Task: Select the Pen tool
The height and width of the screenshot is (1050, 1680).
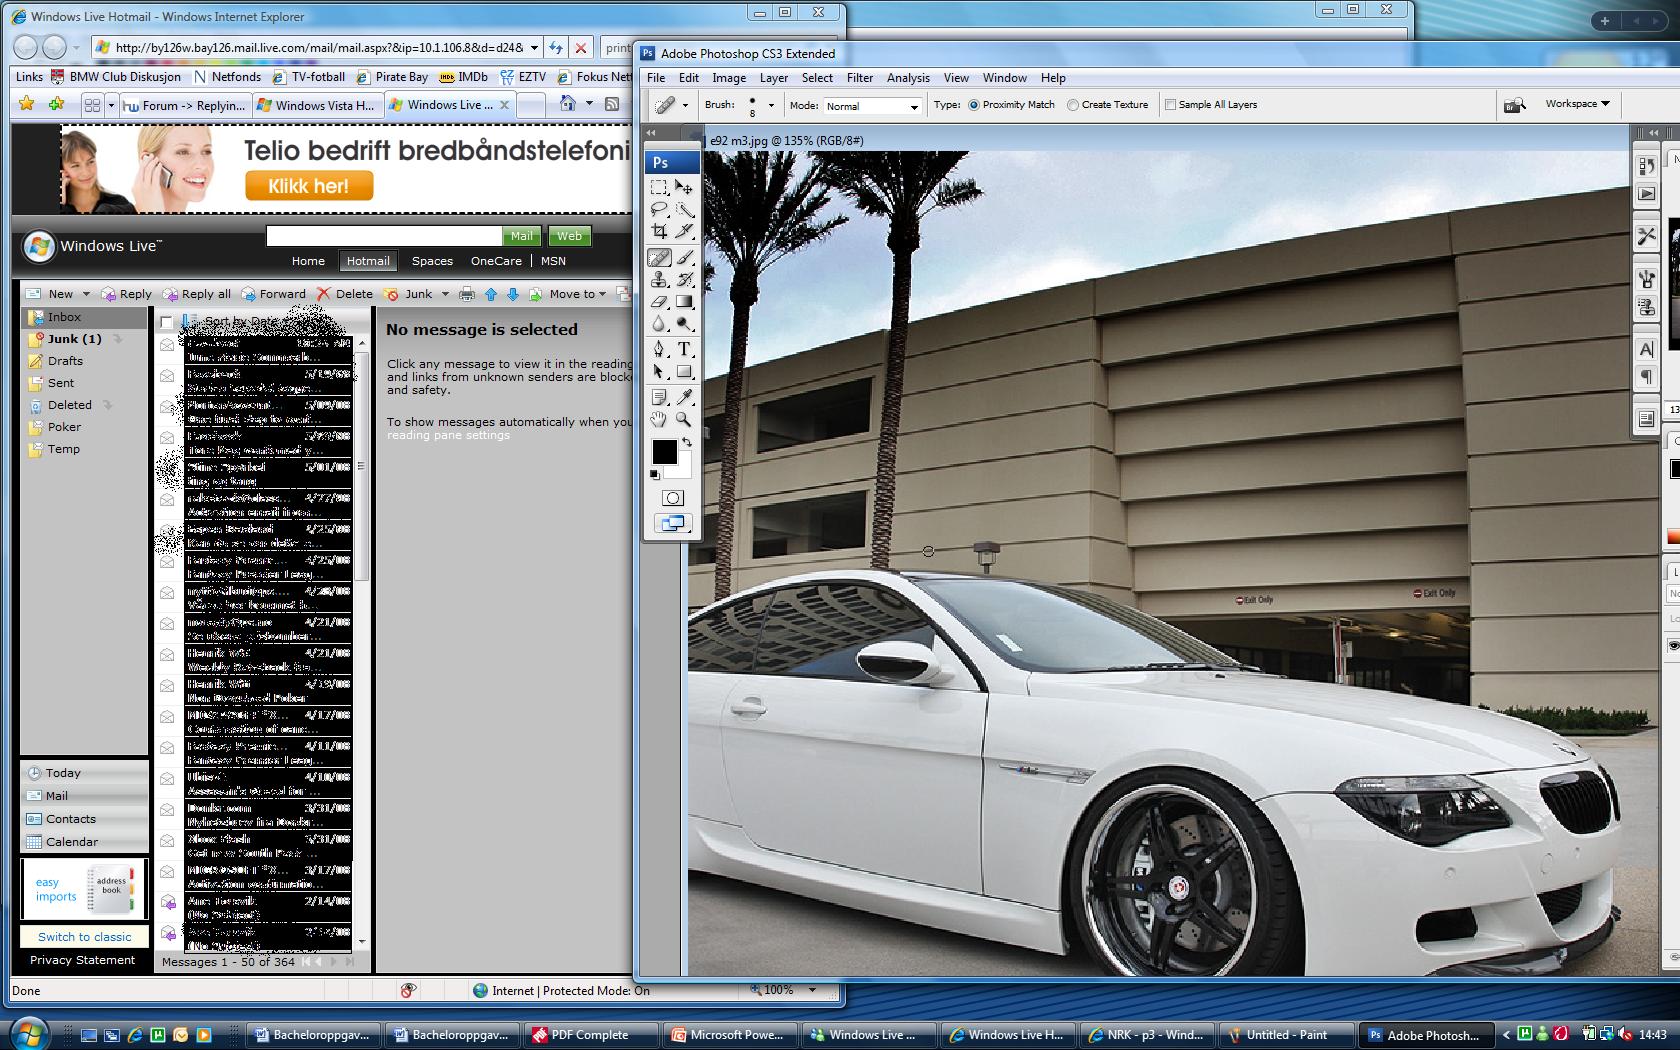Action: 659,349
